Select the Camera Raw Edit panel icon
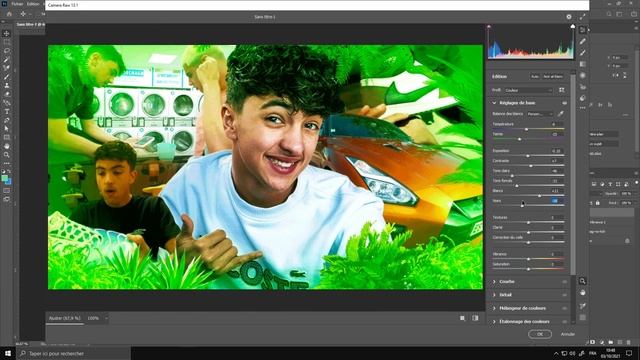Screen dimensions: 640x360 582,30
